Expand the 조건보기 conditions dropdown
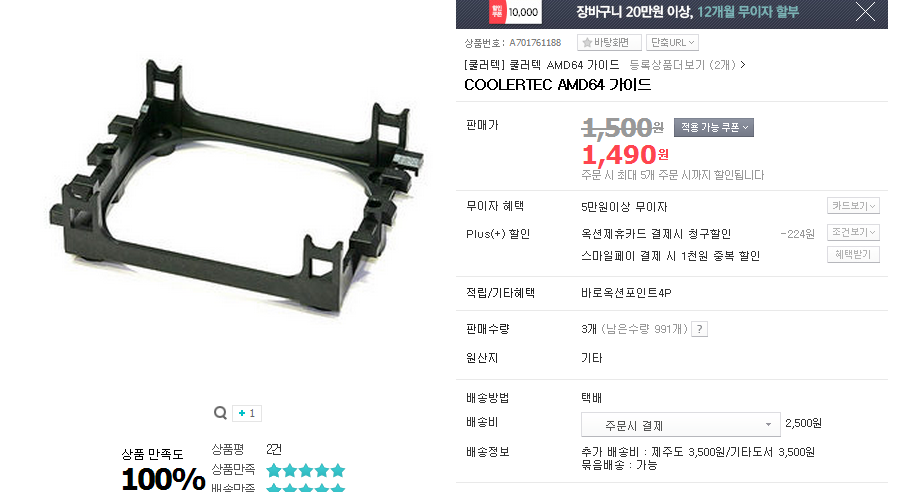Image resolution: width=900 pixels, height=492 pixels. (853, 232)
